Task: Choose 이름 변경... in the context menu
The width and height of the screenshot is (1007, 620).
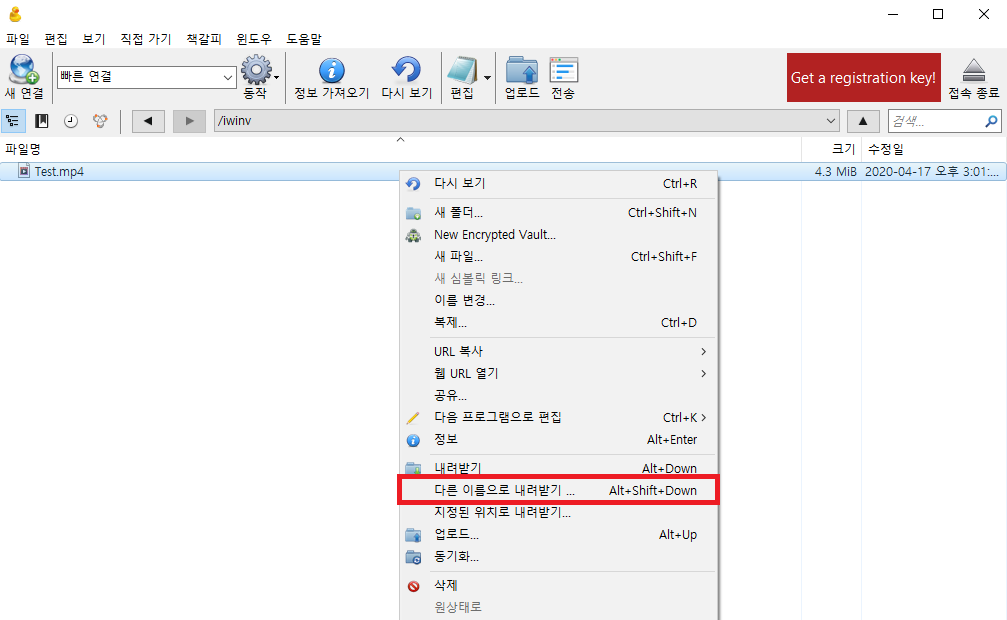Action: [558, 300]
